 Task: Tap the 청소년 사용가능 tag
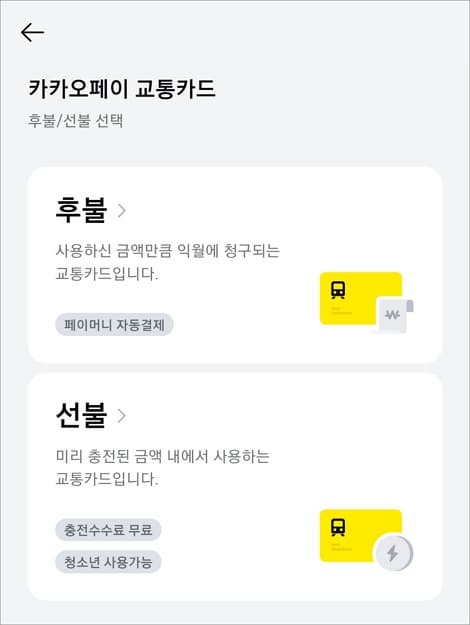point(108,562)
